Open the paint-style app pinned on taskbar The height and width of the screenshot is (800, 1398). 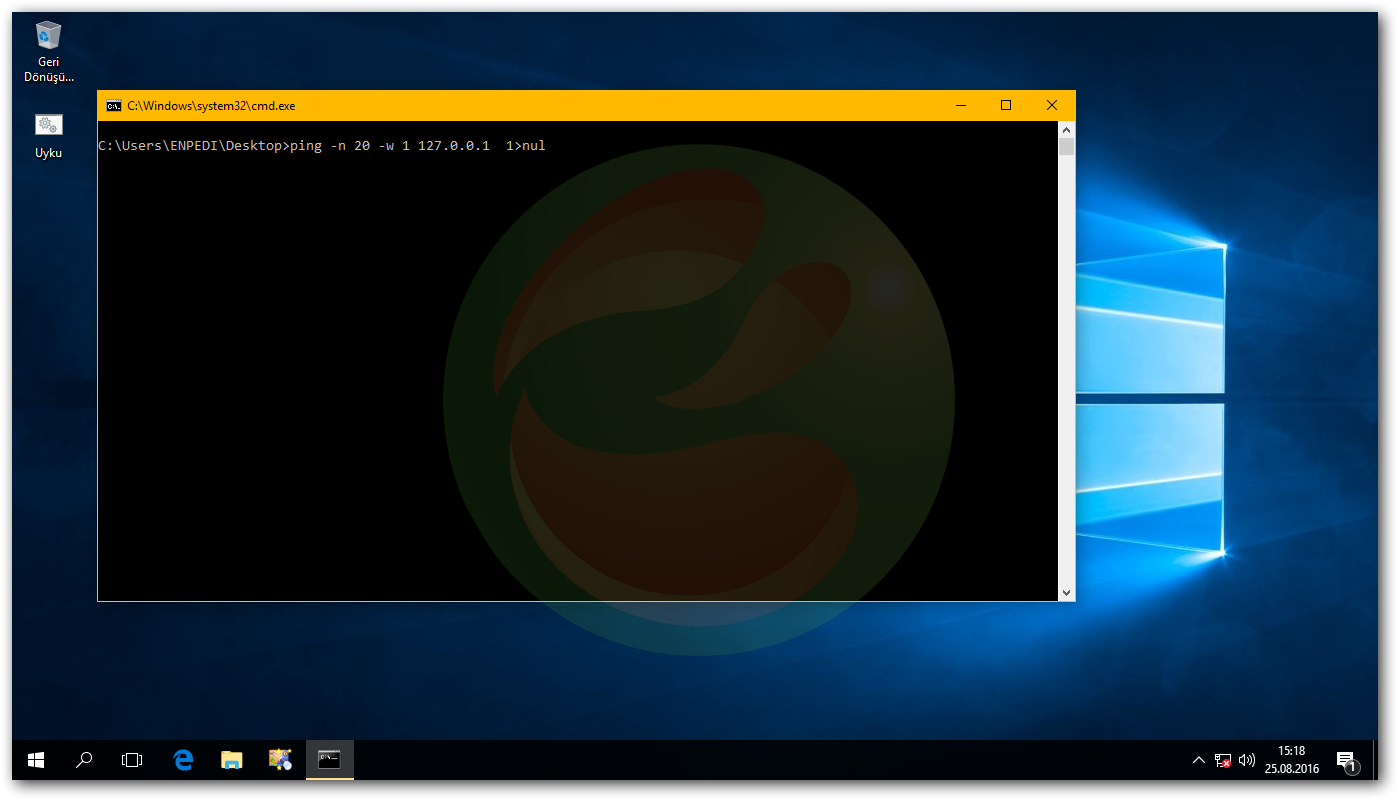(280, 760)
